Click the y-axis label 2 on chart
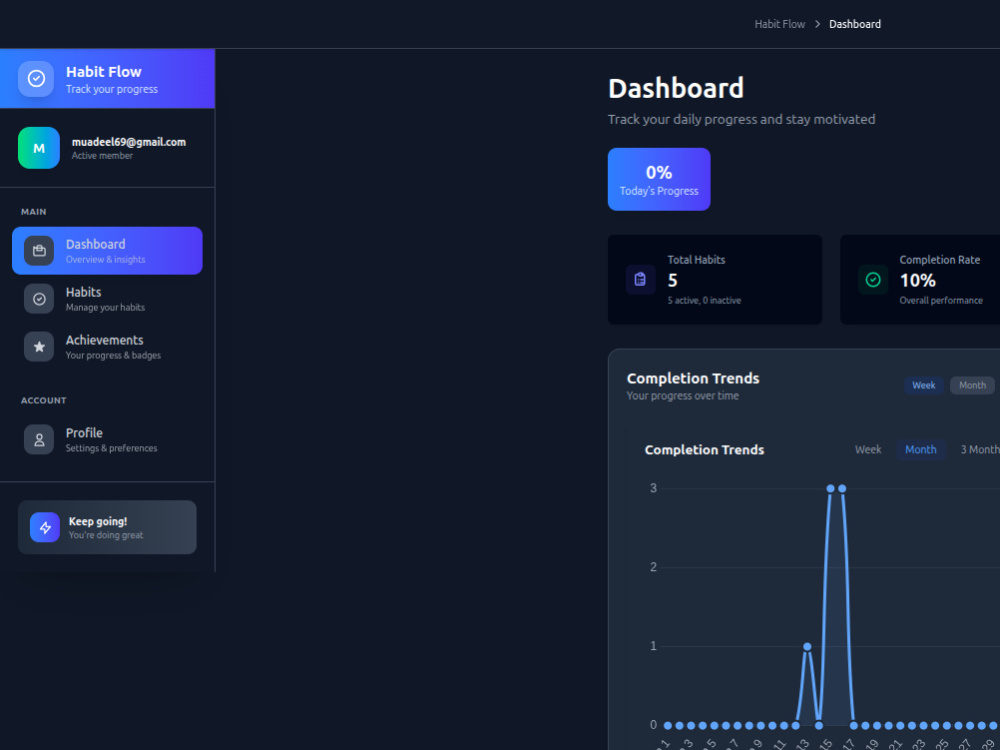Screen dimensions: 1000x750 point(653,567)
